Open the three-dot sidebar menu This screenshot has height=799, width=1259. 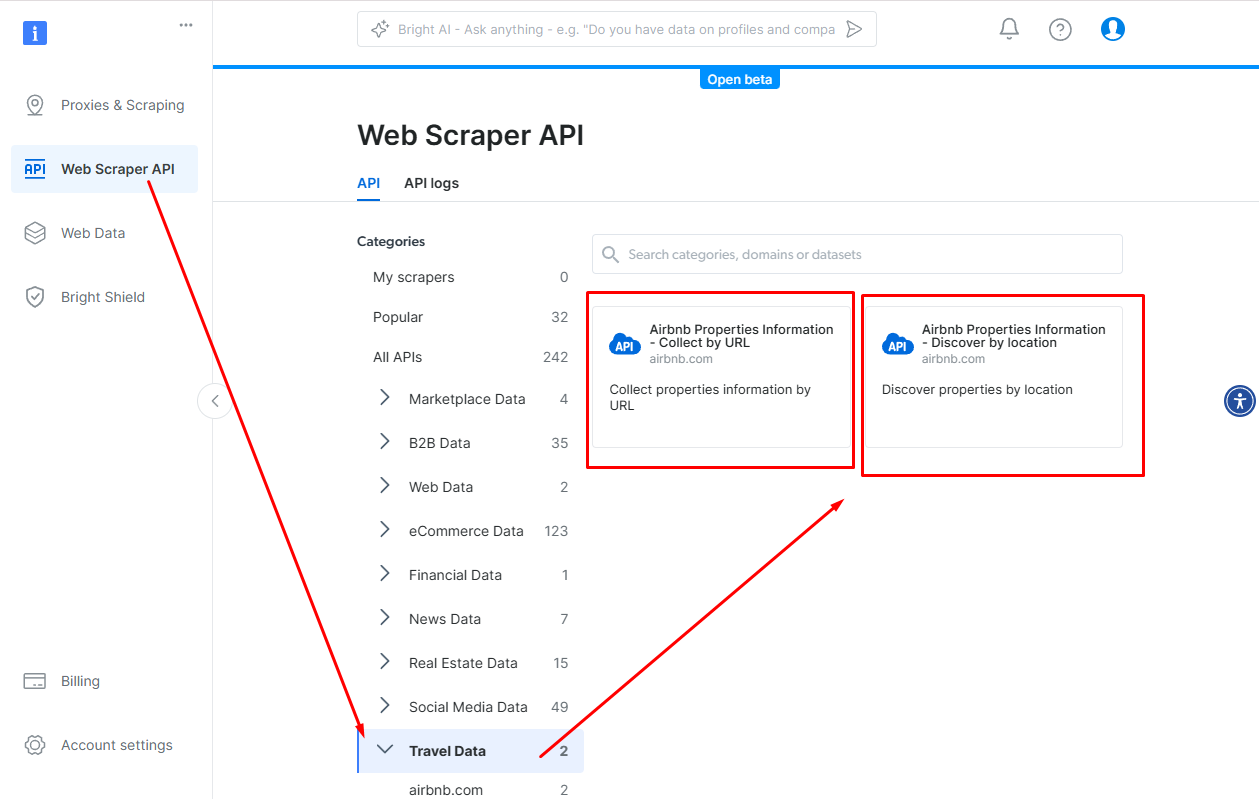[x=186, y=25]
